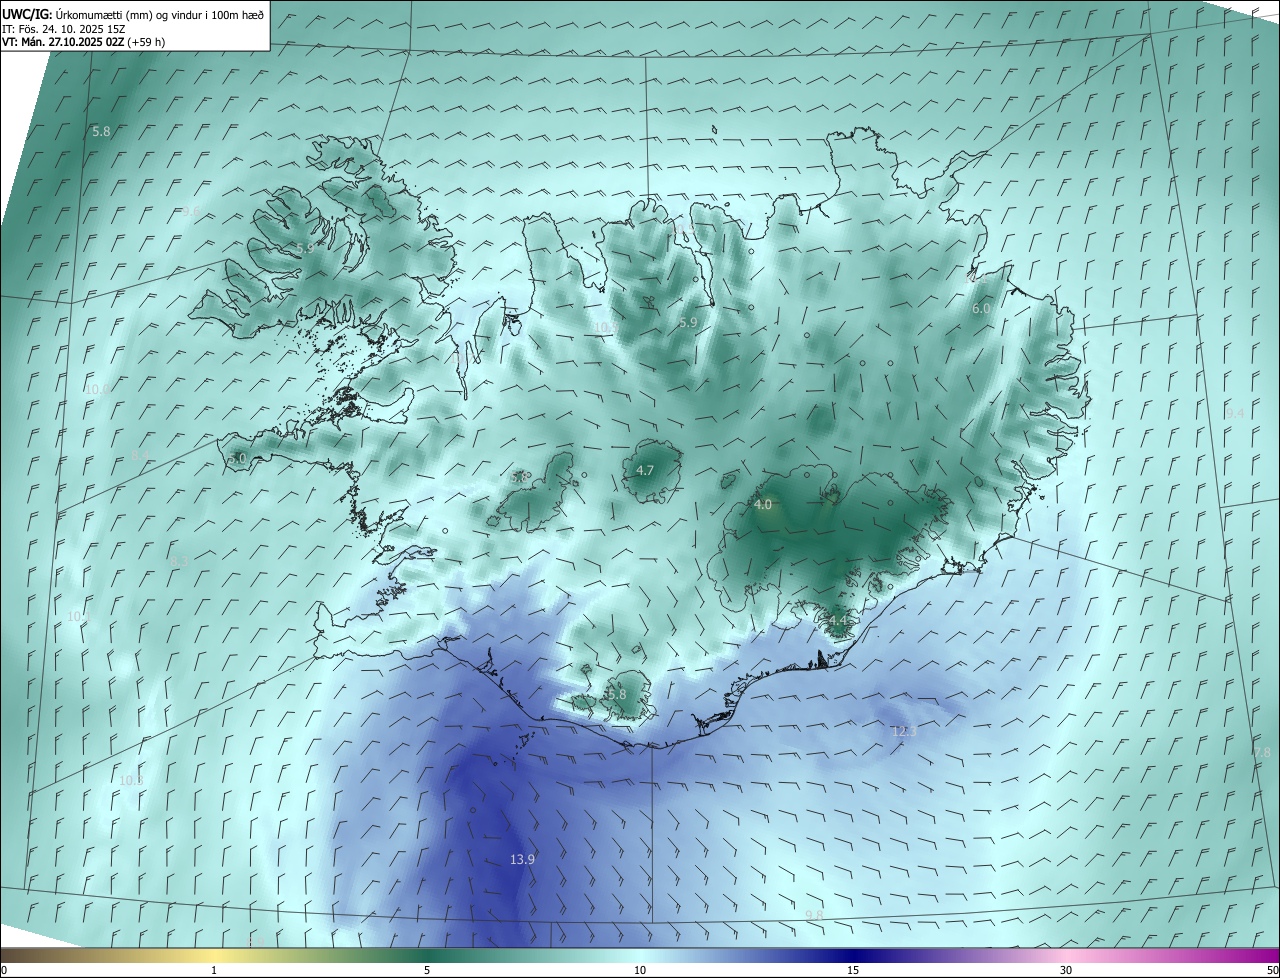Image resolution: width=1280 pixels, height=978 pixels.
Task: Click the 5.8 value on Langjökull glacier
Action: pos(518,478)
